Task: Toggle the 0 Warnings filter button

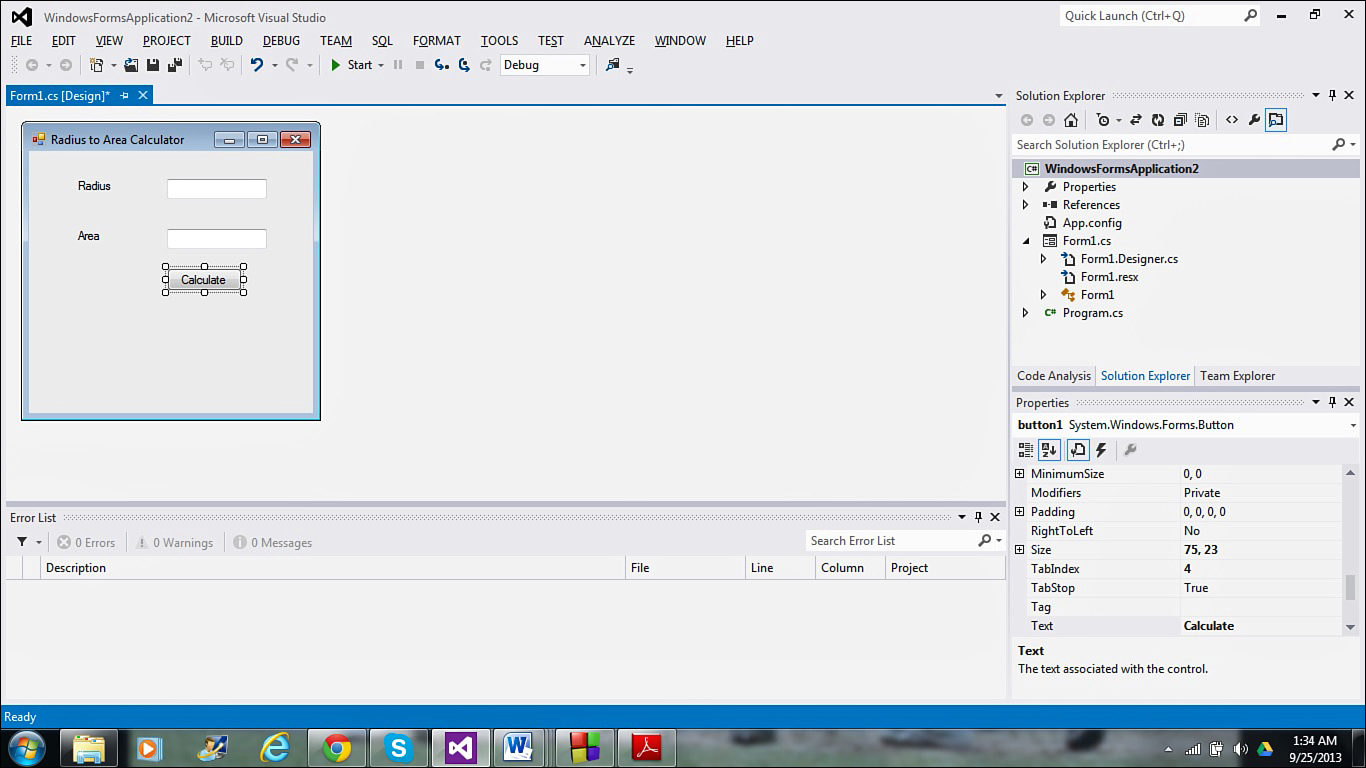Action: point(175,542)
